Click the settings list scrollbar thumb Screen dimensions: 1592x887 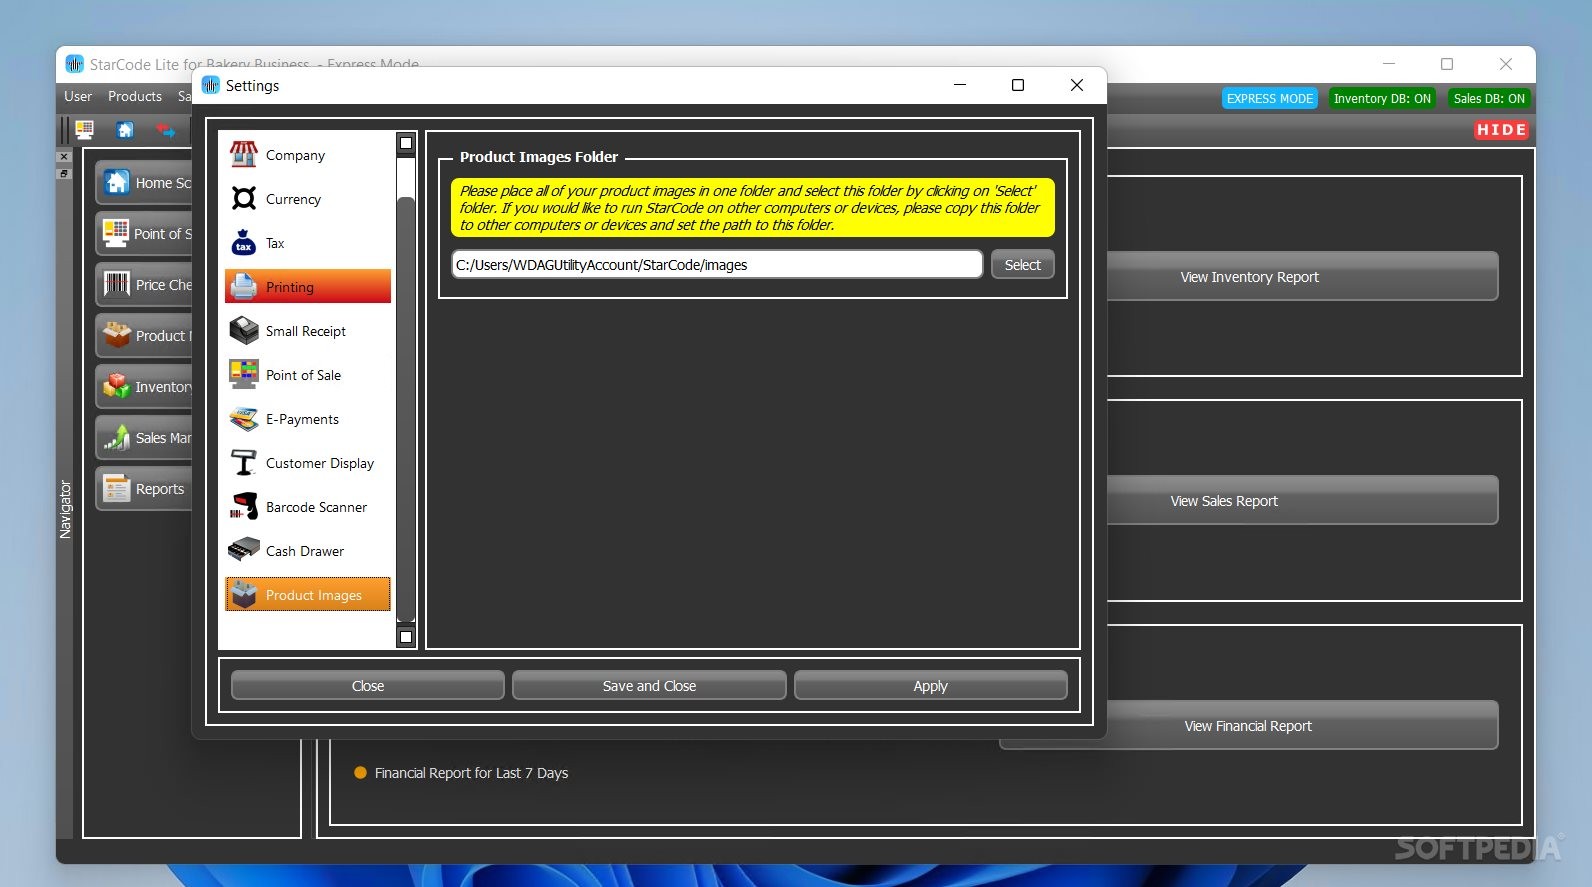click(x=406, y=410)
